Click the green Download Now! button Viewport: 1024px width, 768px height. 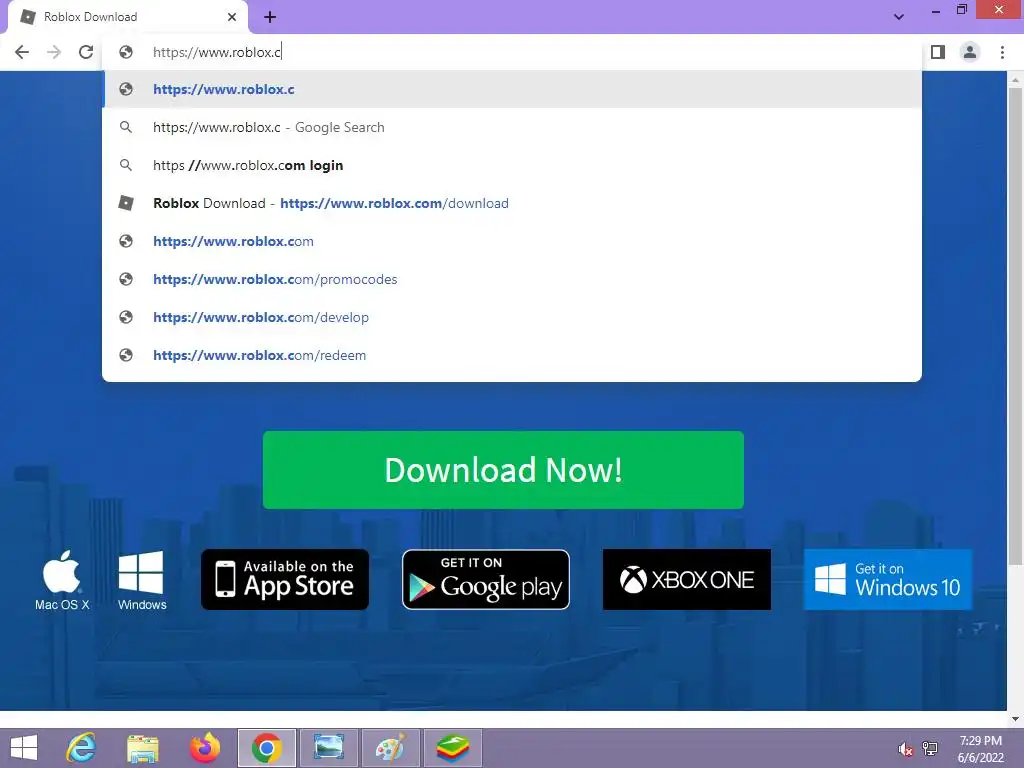tap(503, 470)
